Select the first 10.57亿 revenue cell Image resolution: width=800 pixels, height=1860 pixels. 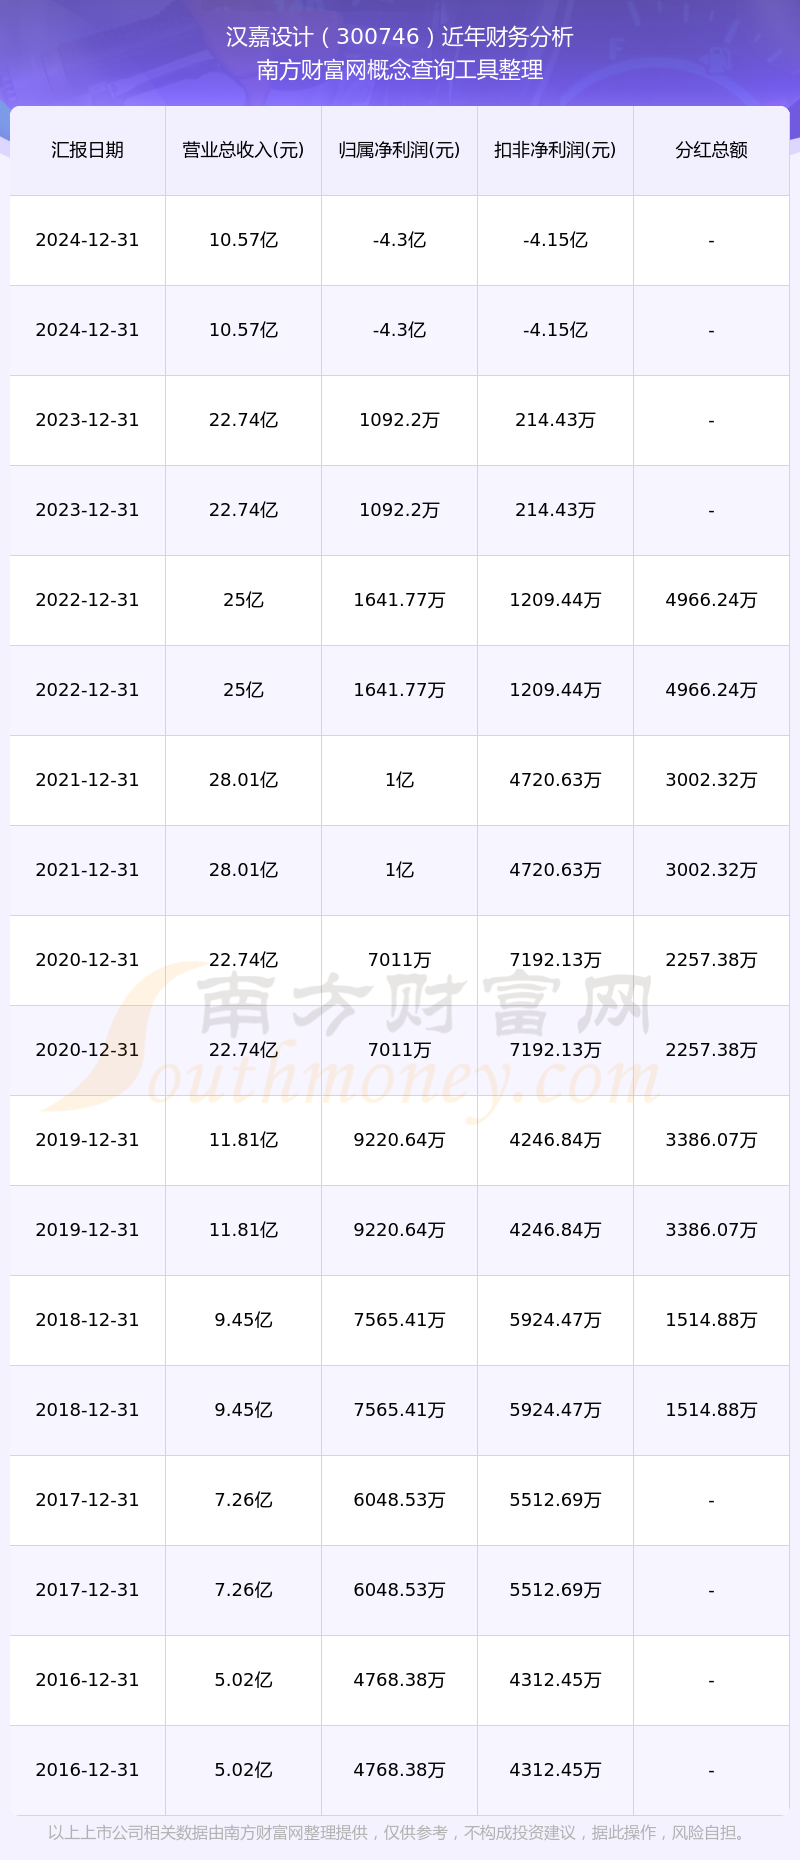(243, 240)
